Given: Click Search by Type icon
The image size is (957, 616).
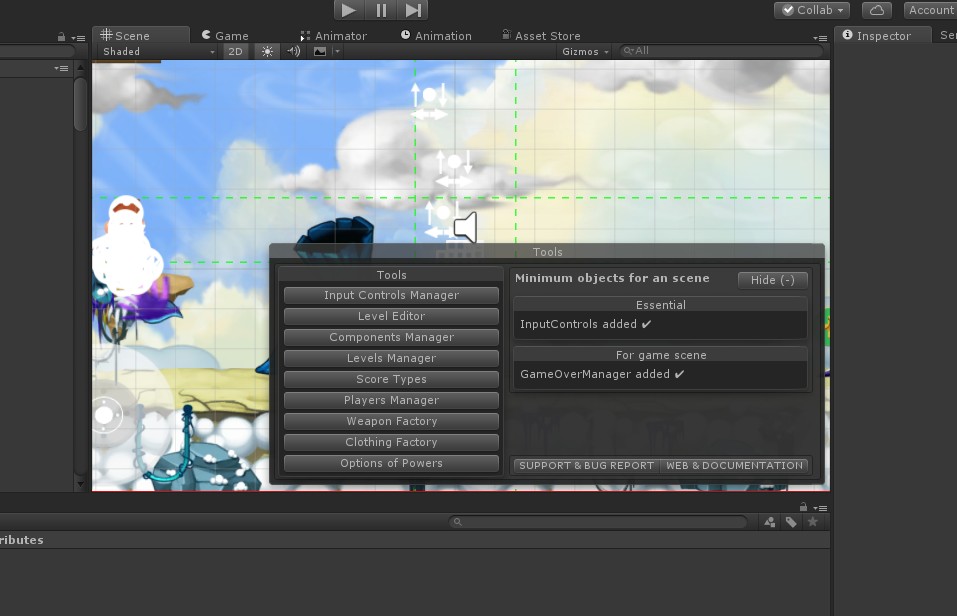Looking at the screenshot, I should pos(770,522).
